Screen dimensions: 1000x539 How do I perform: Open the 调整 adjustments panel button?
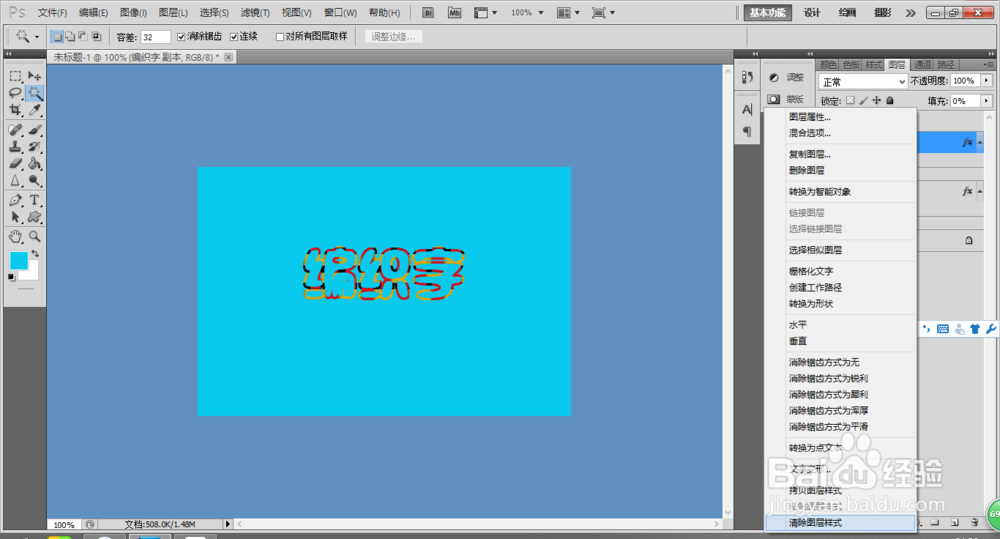(788, 77)
